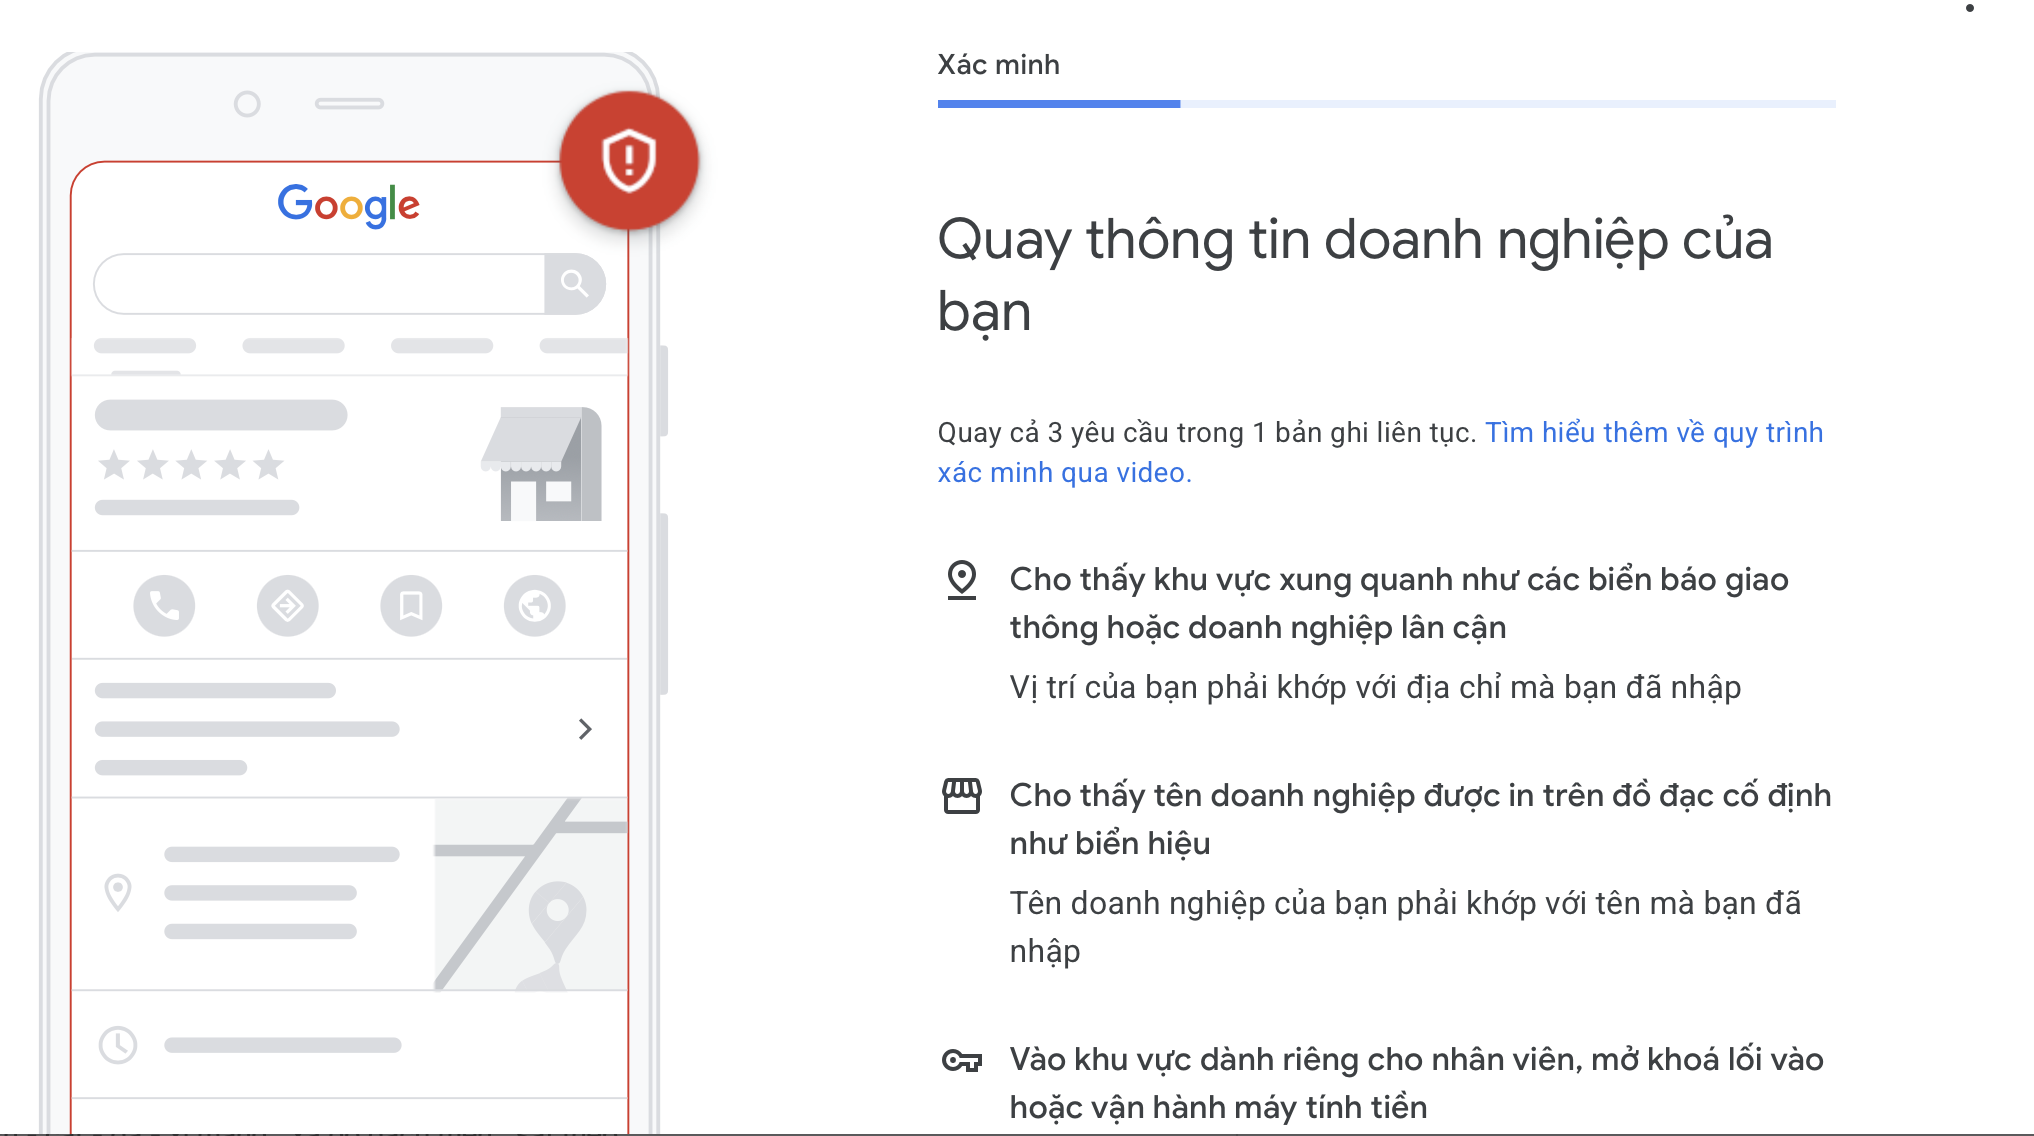2034x1136 pixels.
Task: Click the bookmark save icon in mockup
Action: (x=411, y=605)
